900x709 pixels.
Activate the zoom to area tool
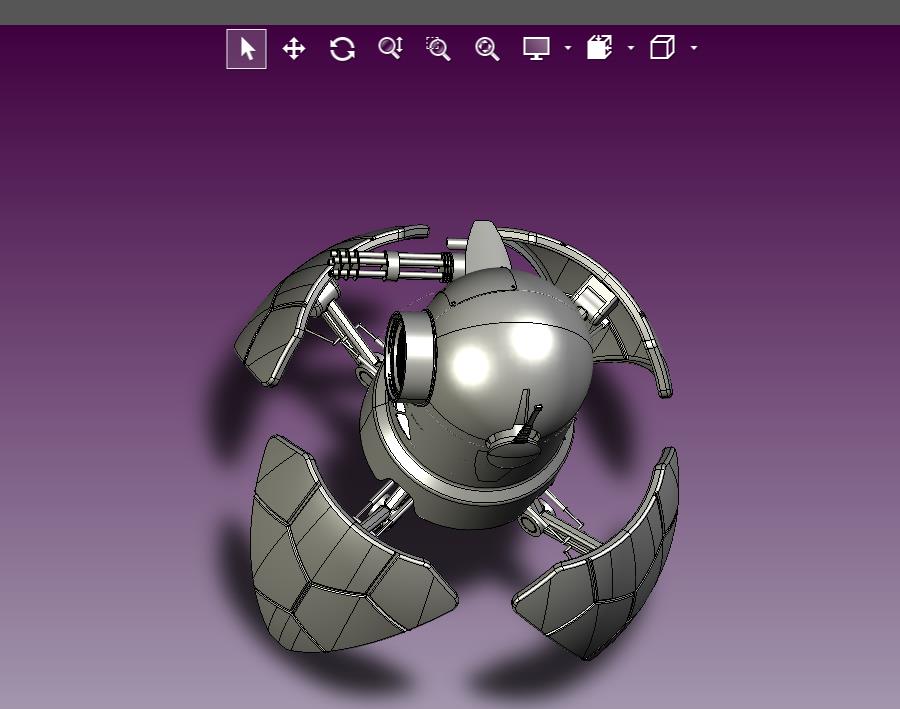click(439, 49)
